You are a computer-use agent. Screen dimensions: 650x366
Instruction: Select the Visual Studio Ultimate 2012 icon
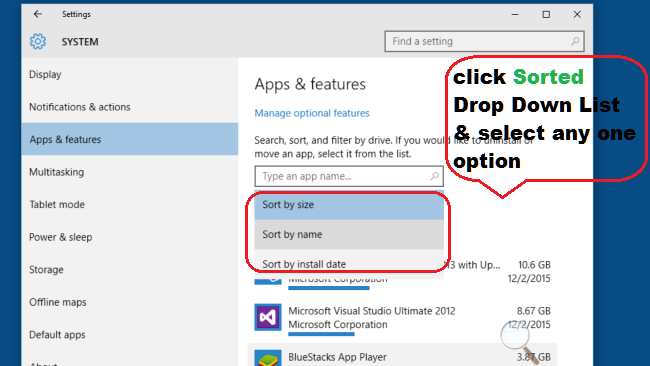pos(268,318)
